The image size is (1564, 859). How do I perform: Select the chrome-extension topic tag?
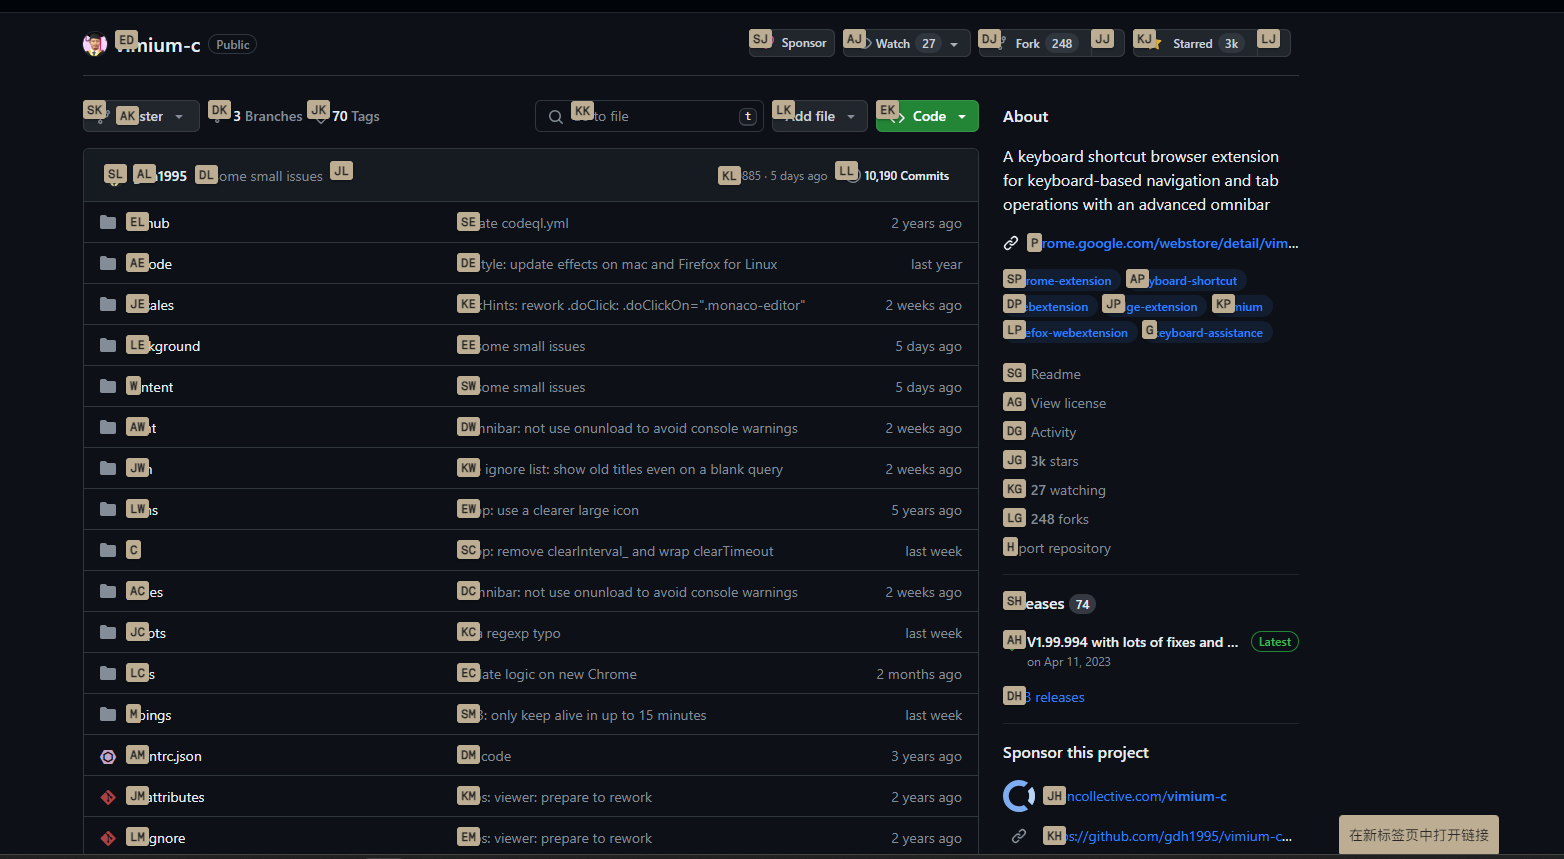1060,281
